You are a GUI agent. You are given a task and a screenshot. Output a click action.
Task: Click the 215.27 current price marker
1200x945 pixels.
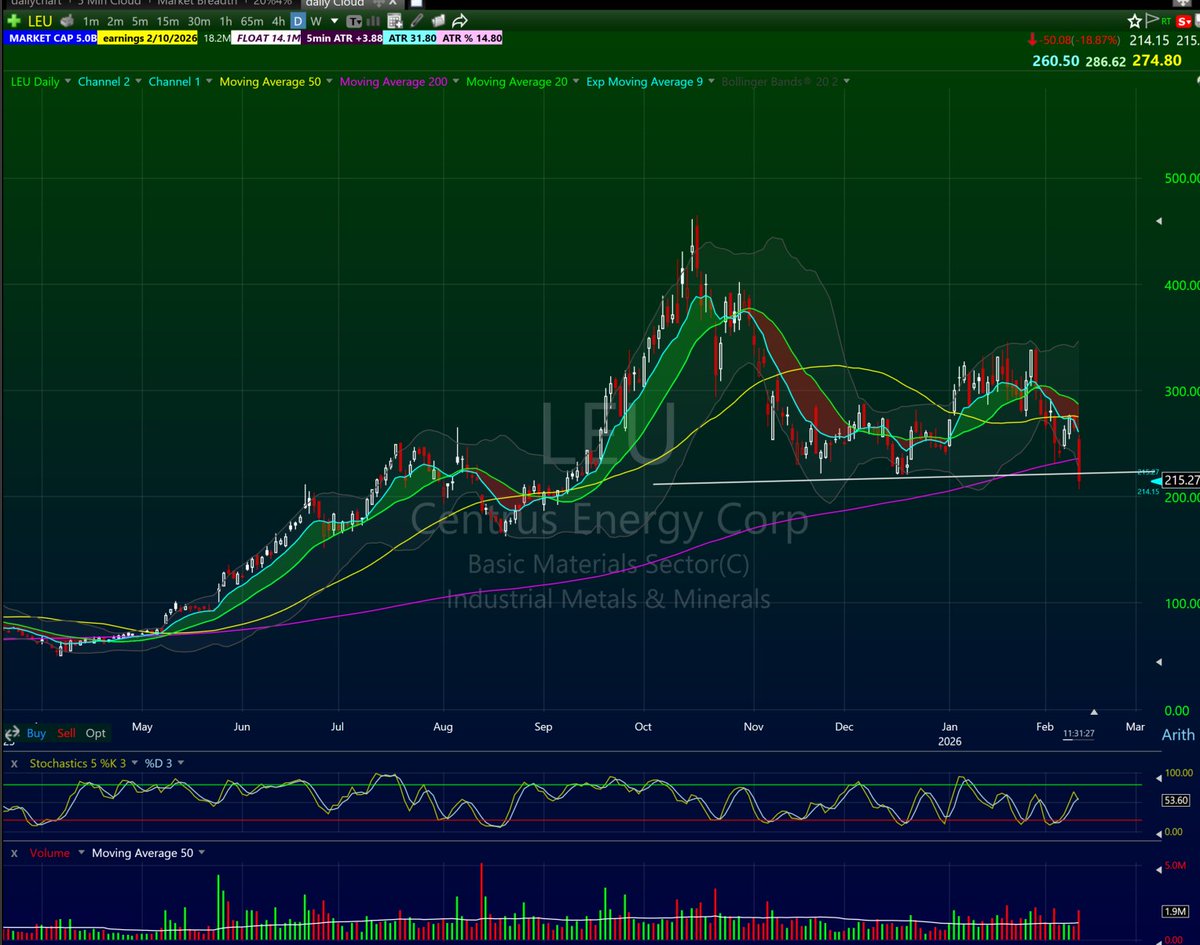(1180, 481)
